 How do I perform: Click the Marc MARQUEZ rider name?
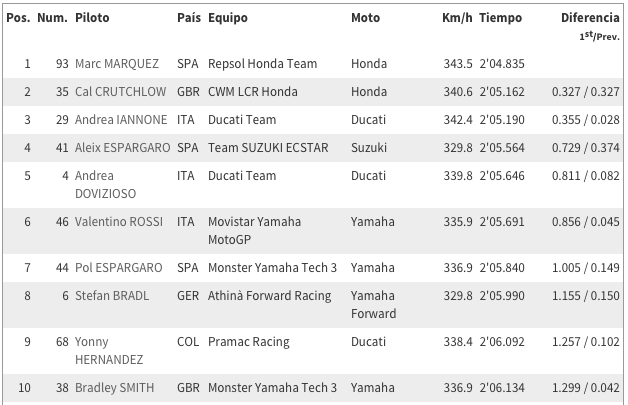pos(117,64)
